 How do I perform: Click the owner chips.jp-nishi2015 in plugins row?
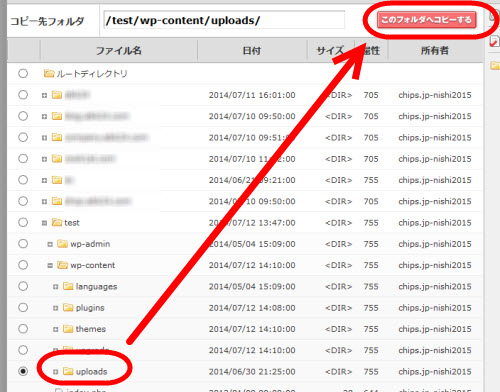435,308
